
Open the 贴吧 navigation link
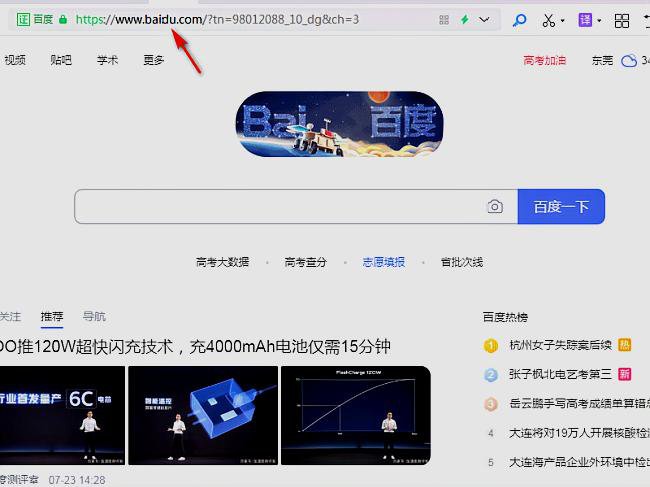(61, 60)
